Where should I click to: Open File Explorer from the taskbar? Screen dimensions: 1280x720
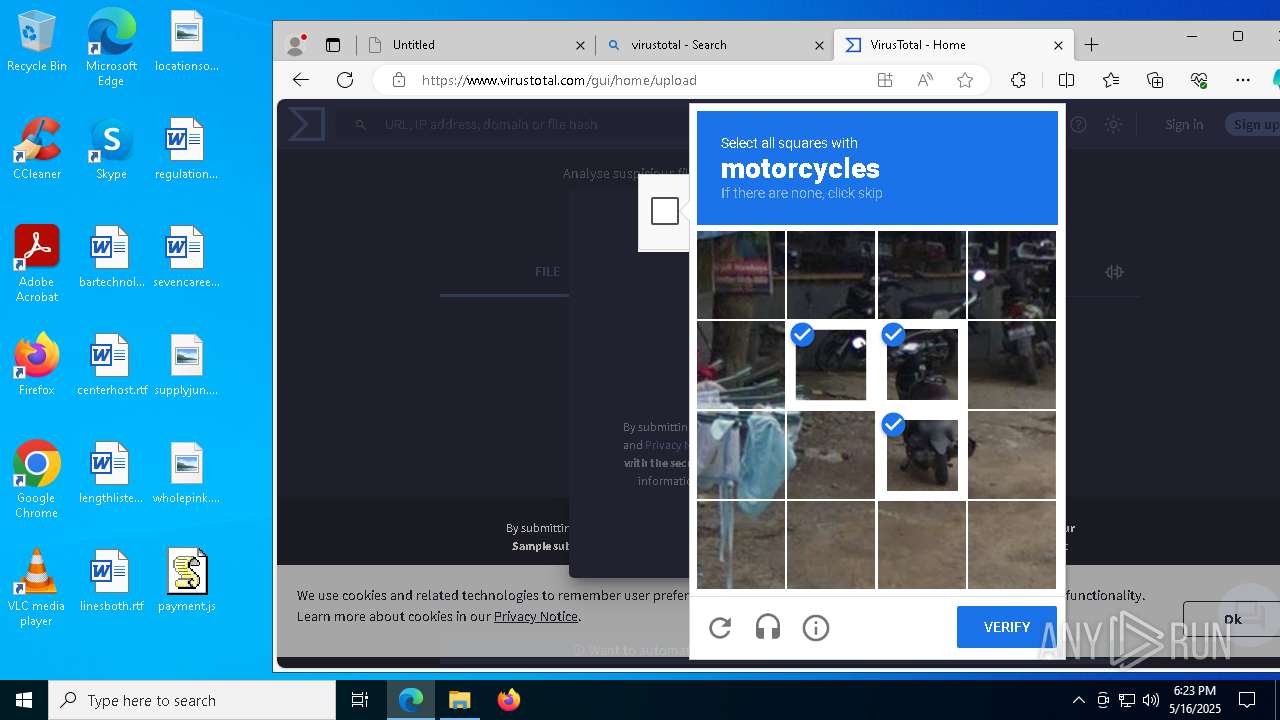coord(459,700)
